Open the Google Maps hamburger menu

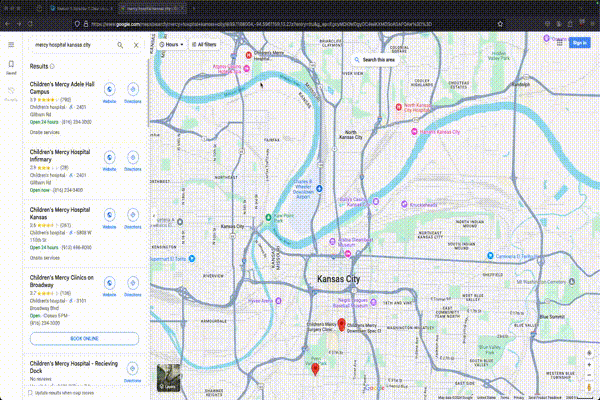click(11, 45)
